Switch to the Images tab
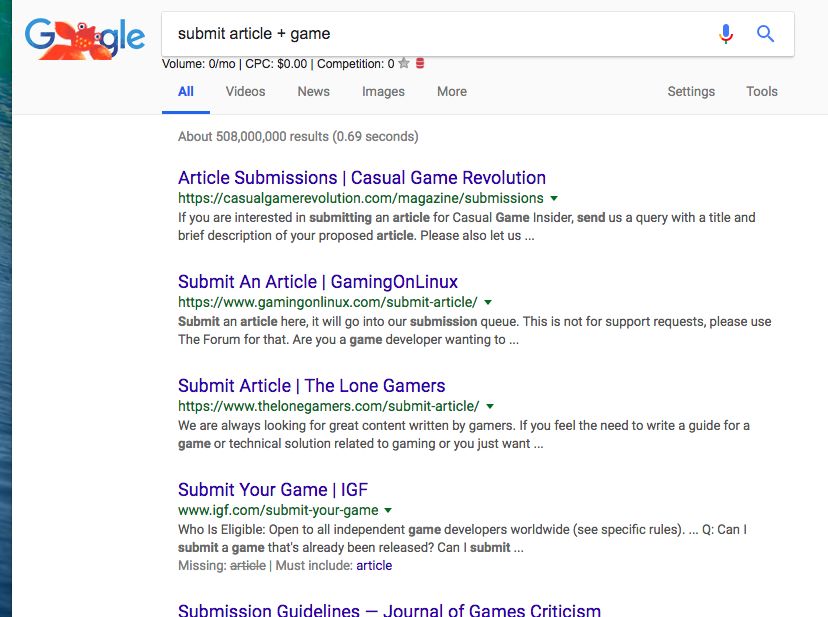828x617 pixels. [383, 92]
